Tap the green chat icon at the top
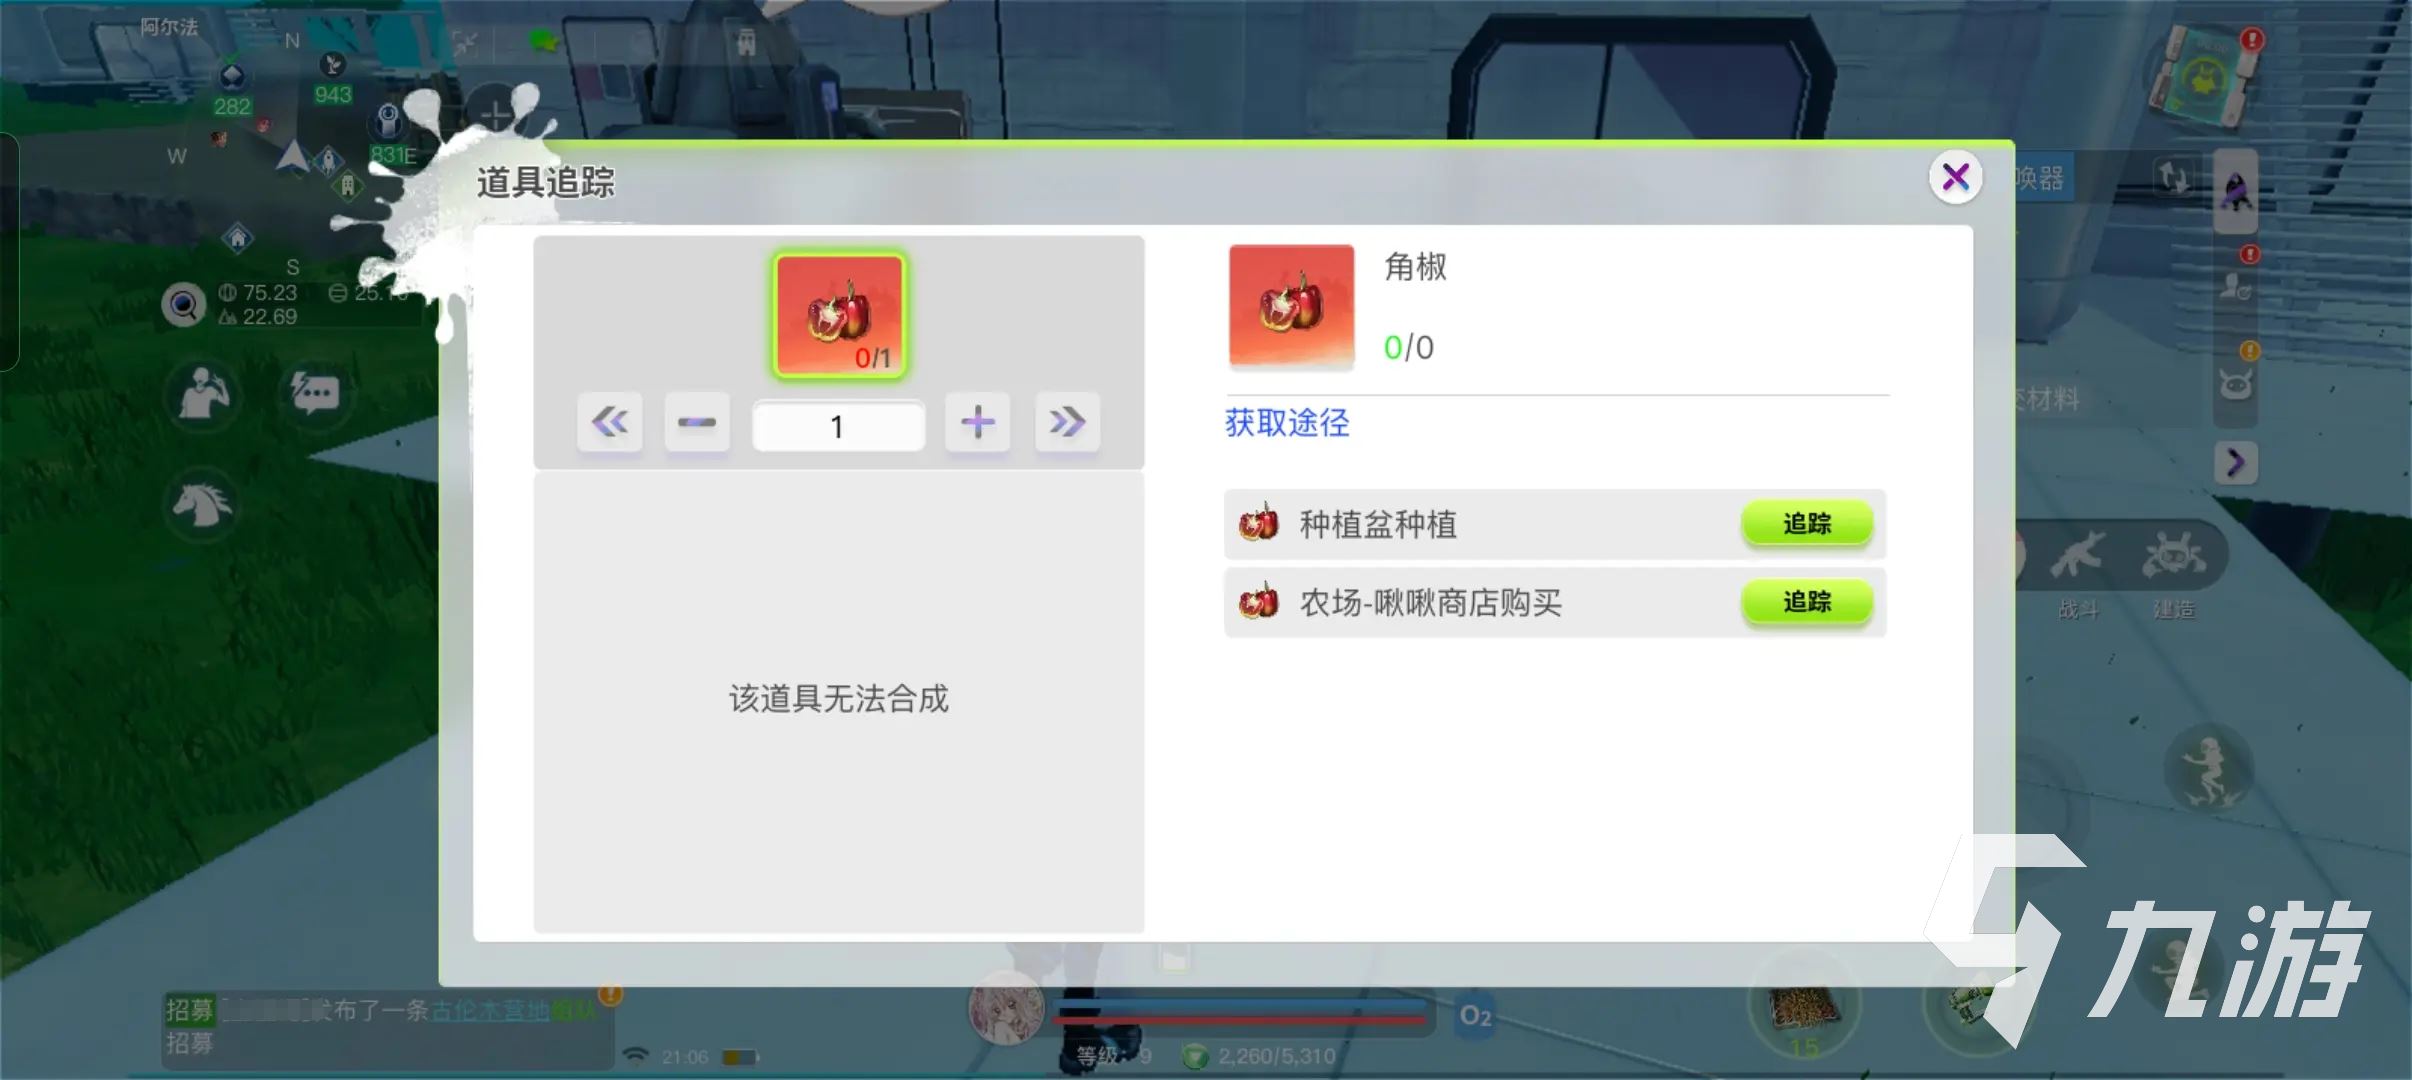The height and width of the screenshot is (1080, 2412). (x=543, y=41)
